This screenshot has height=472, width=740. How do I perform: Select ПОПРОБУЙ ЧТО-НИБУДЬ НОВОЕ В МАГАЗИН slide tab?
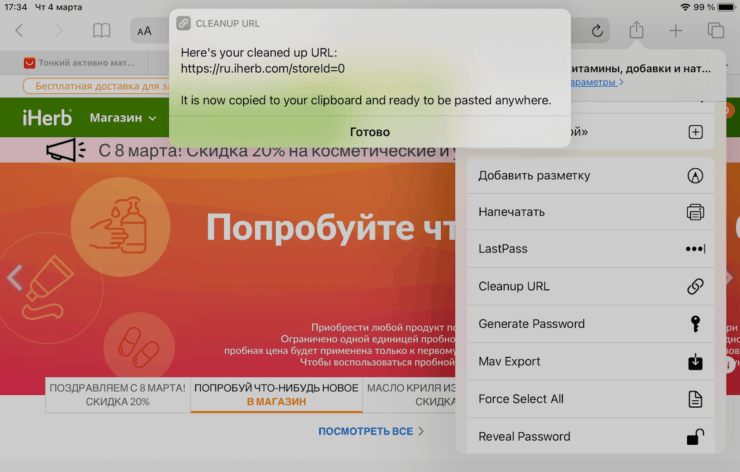277,395
